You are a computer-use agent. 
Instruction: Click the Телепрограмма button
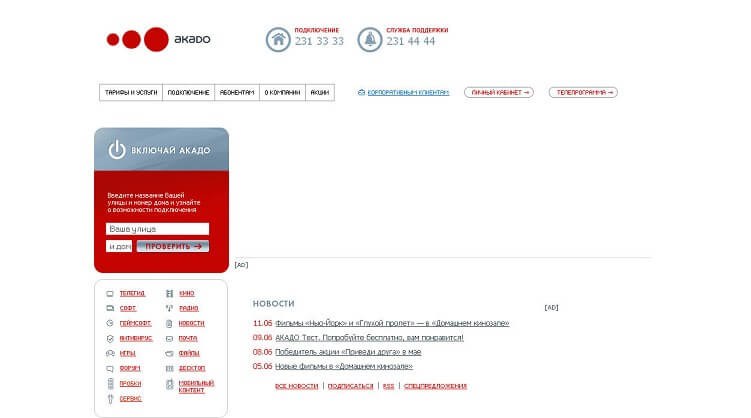coord(583,92)
